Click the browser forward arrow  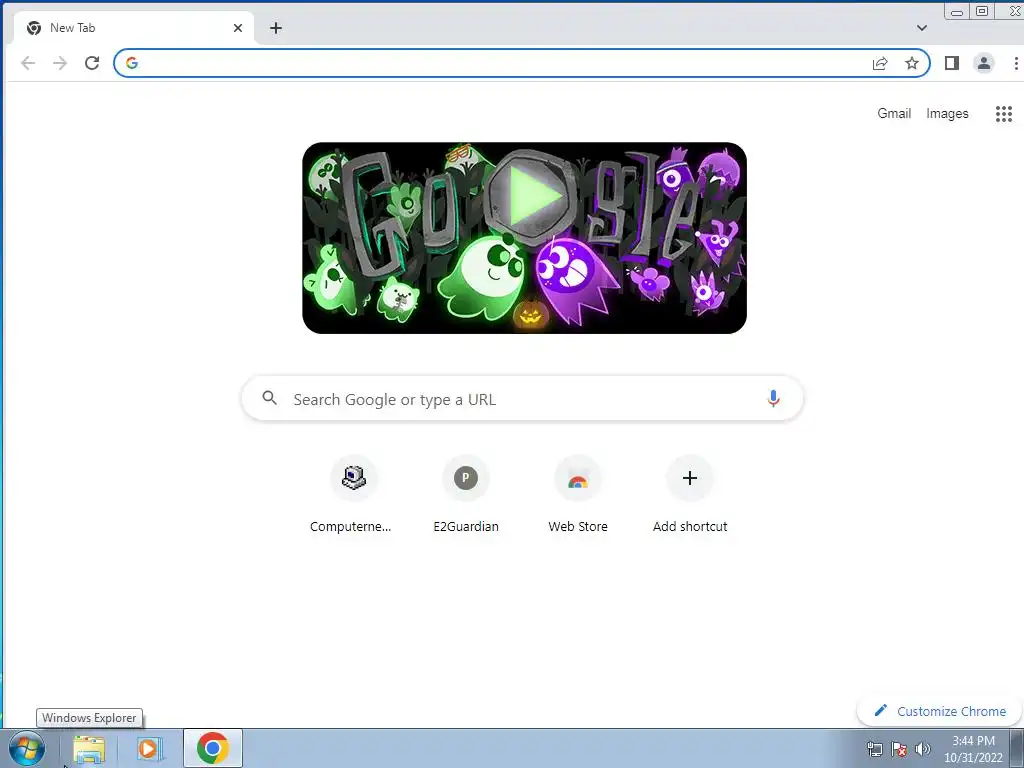60,63
